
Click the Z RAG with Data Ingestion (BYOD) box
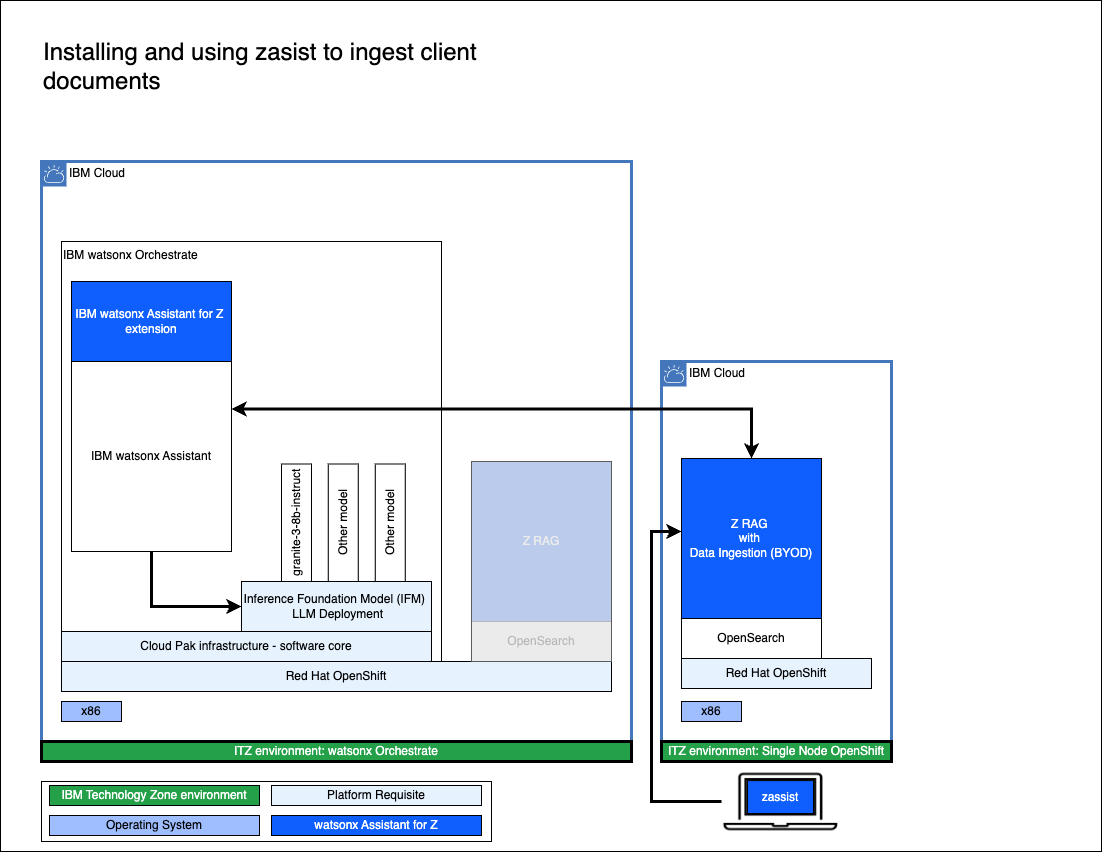coord(751,538)
